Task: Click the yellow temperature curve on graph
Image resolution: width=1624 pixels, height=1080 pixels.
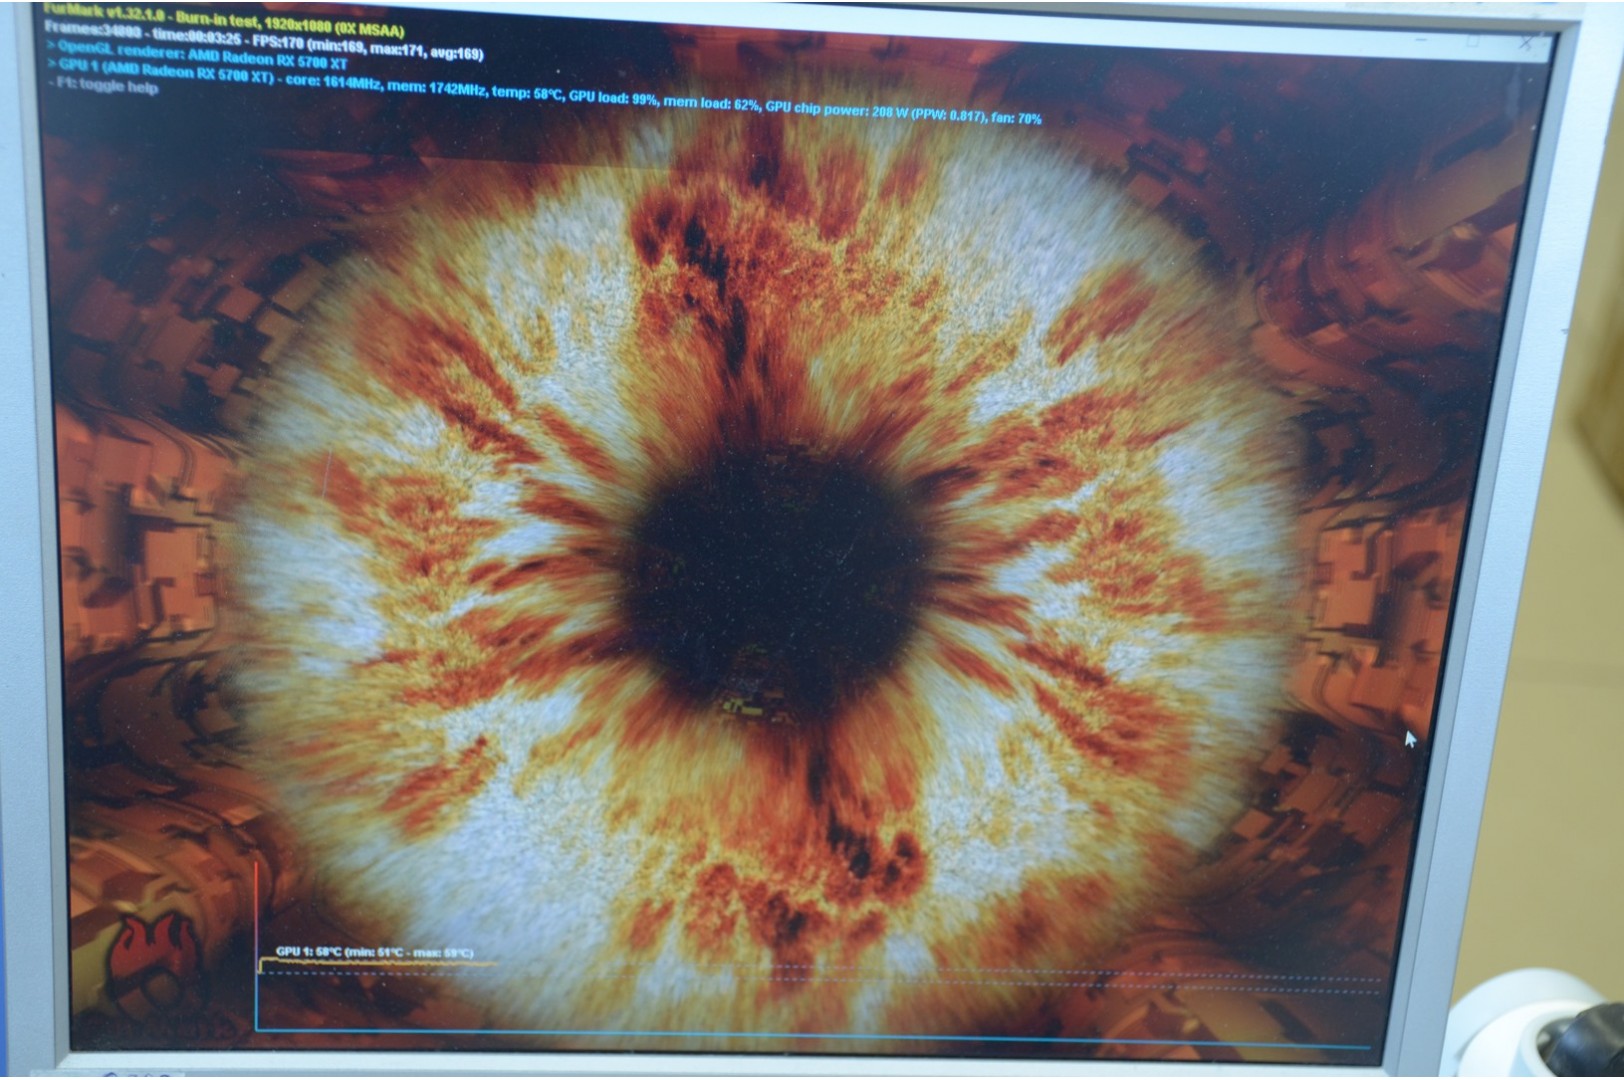Action: [x=378, y=965]
